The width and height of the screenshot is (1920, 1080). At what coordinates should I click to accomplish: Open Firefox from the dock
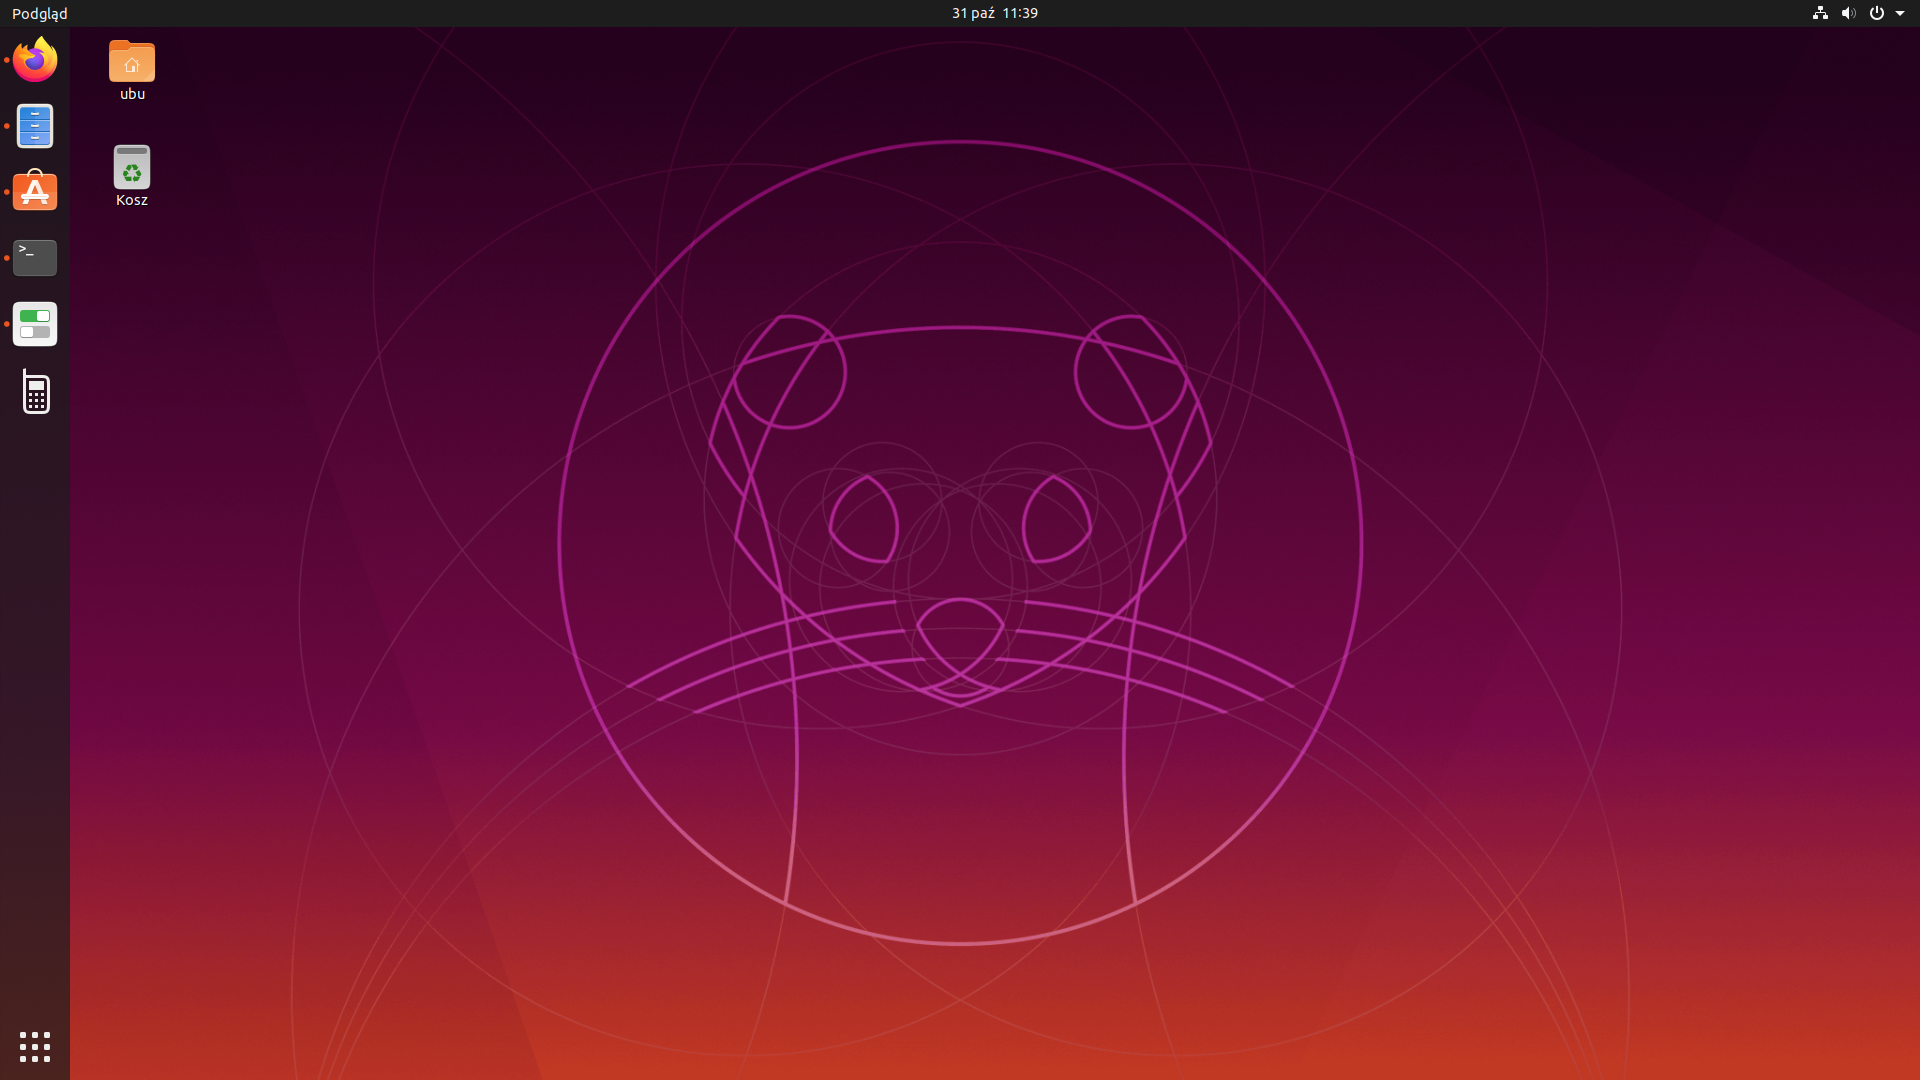(35, 60)
